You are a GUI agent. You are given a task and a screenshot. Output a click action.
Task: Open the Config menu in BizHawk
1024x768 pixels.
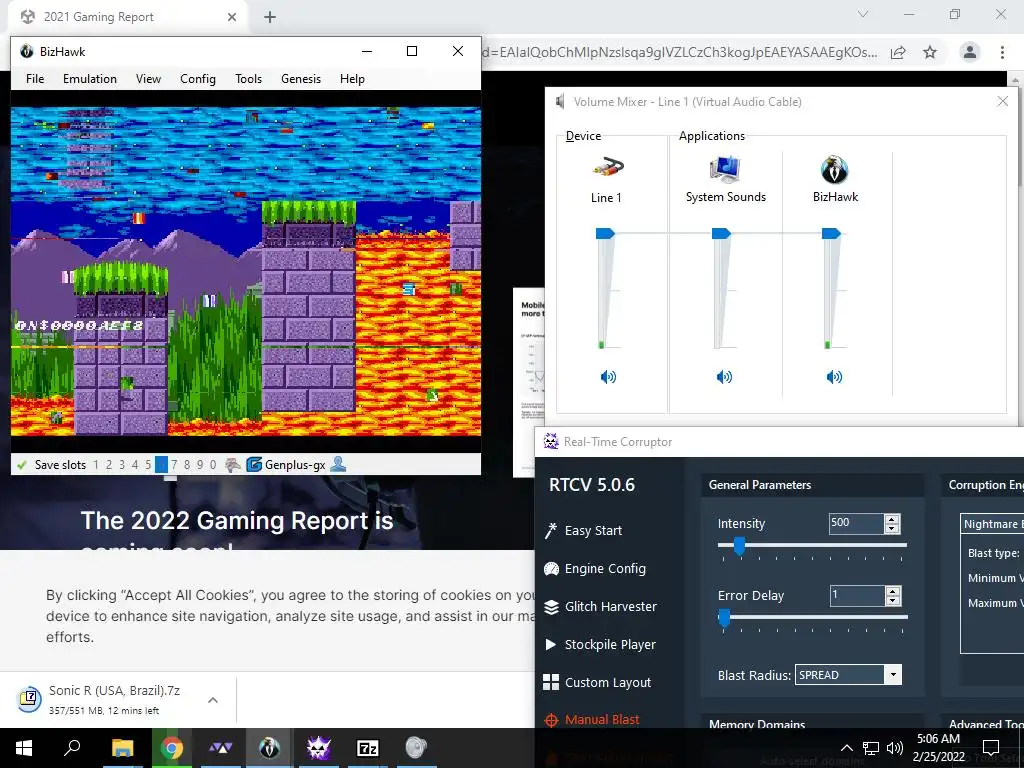(x=198, y=79)
